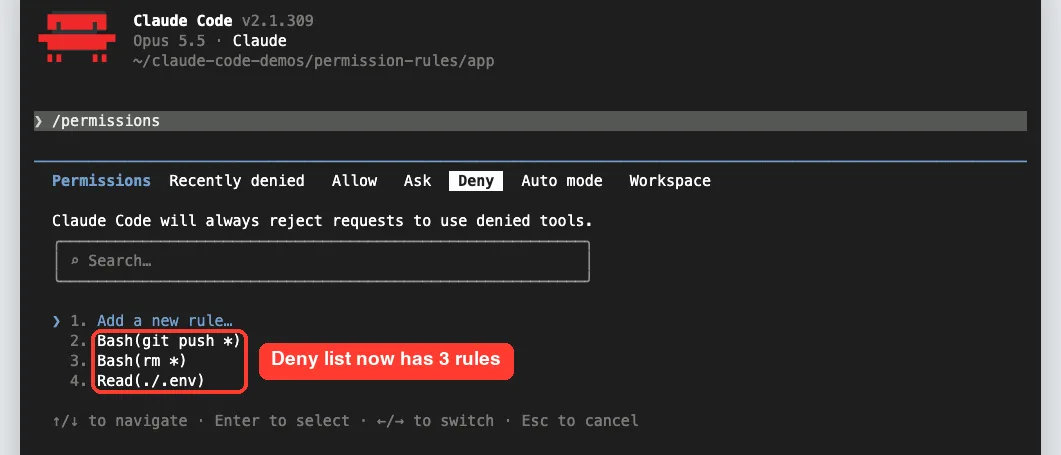Click the ↑/↓ to navigate hint
Screen dimensions: 1061x455
pyautogui.click(x=120, y=420)
